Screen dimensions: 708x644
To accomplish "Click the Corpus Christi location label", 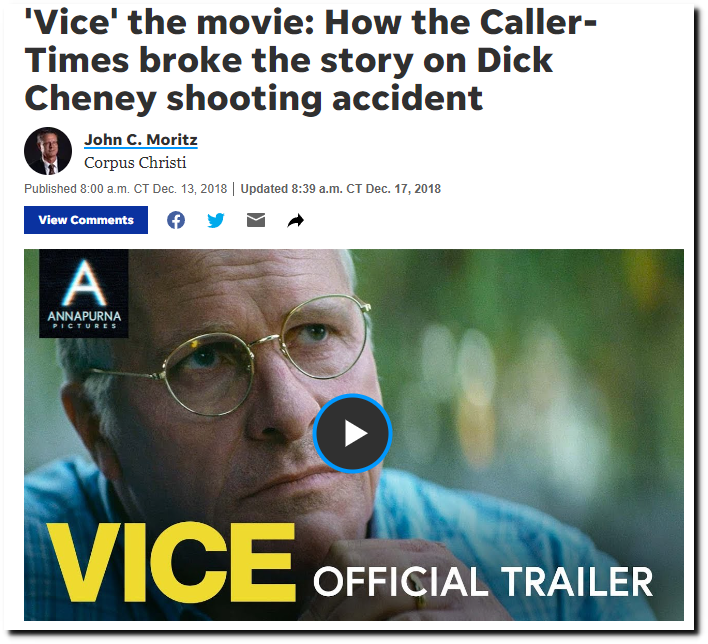I will point(135,163).
